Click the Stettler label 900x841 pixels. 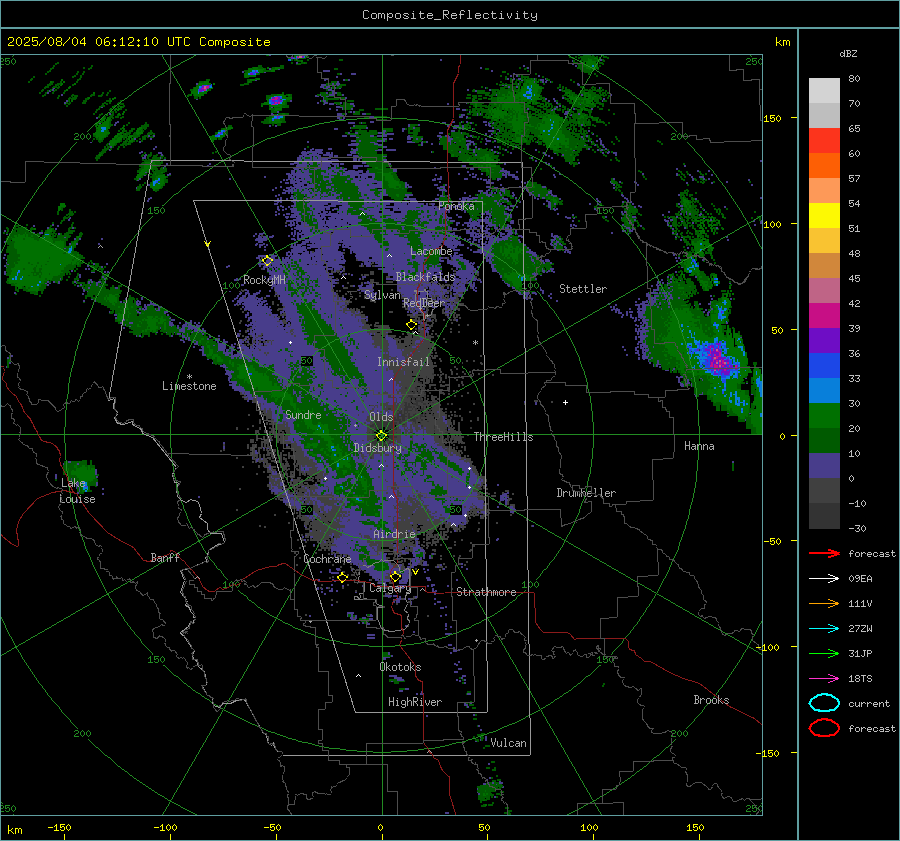pos(583,289)
